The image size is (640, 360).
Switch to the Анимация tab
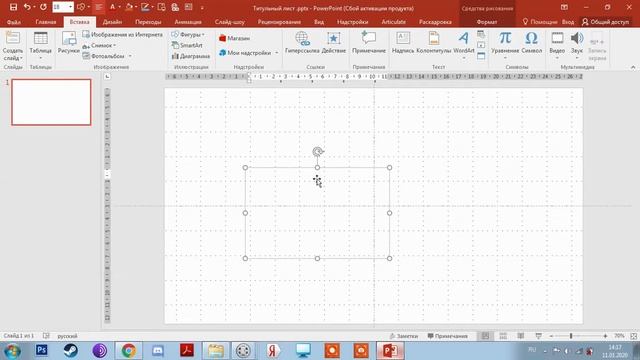pos(188,22)
